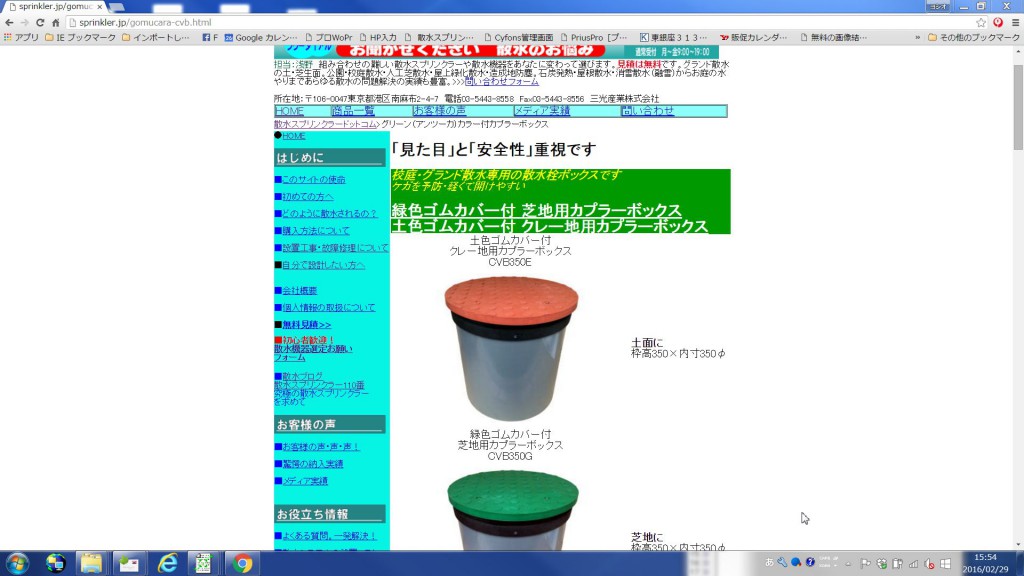Image resolution: width=1024 pixels, height=576 pixels.
Task: Click the お聞かせください banner at page top
Action: click(x=496, y=51)
